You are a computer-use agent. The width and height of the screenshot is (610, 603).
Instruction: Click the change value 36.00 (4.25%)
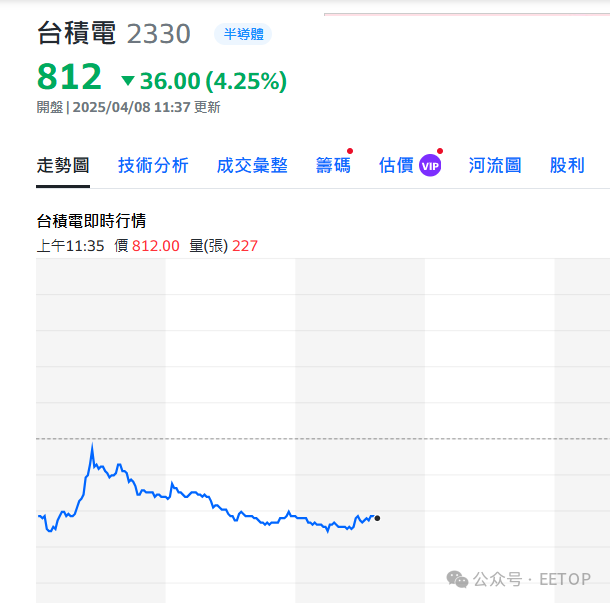pyautogui.click(x=213, y=81)
